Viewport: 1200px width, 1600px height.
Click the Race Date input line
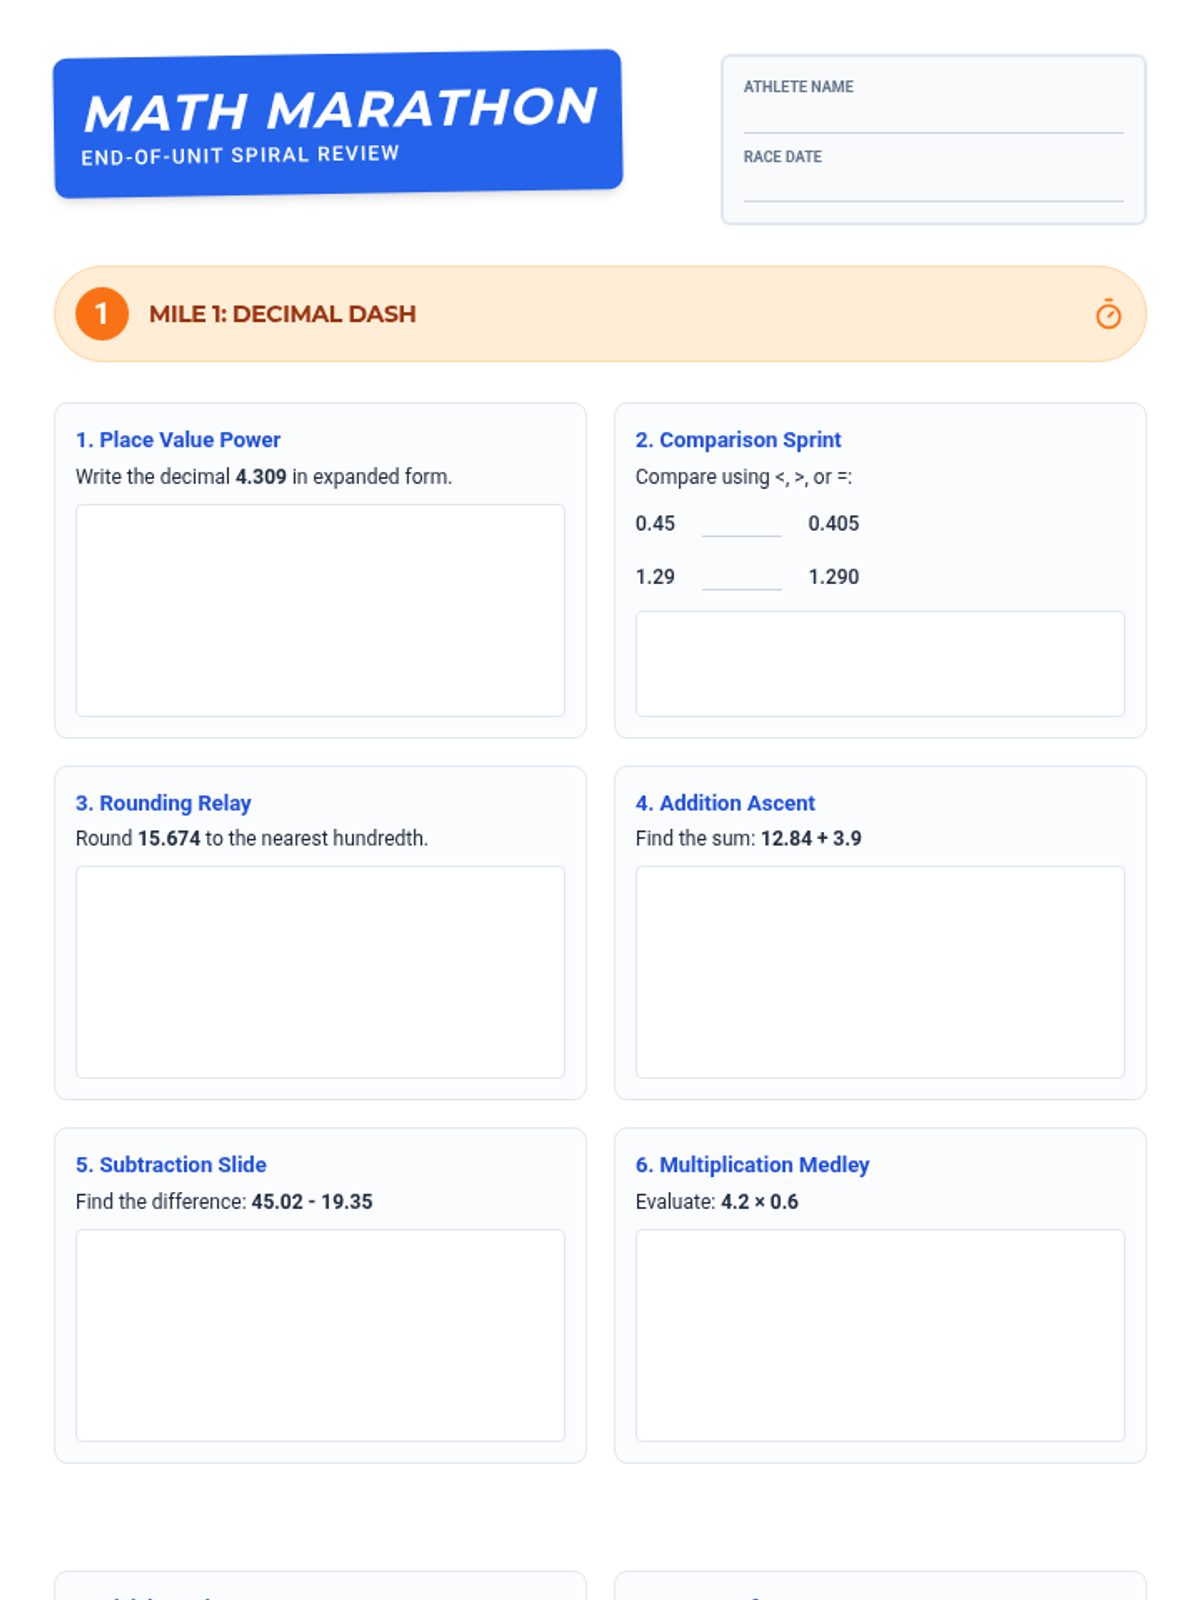pyautogui.click(x=933, y=188)
